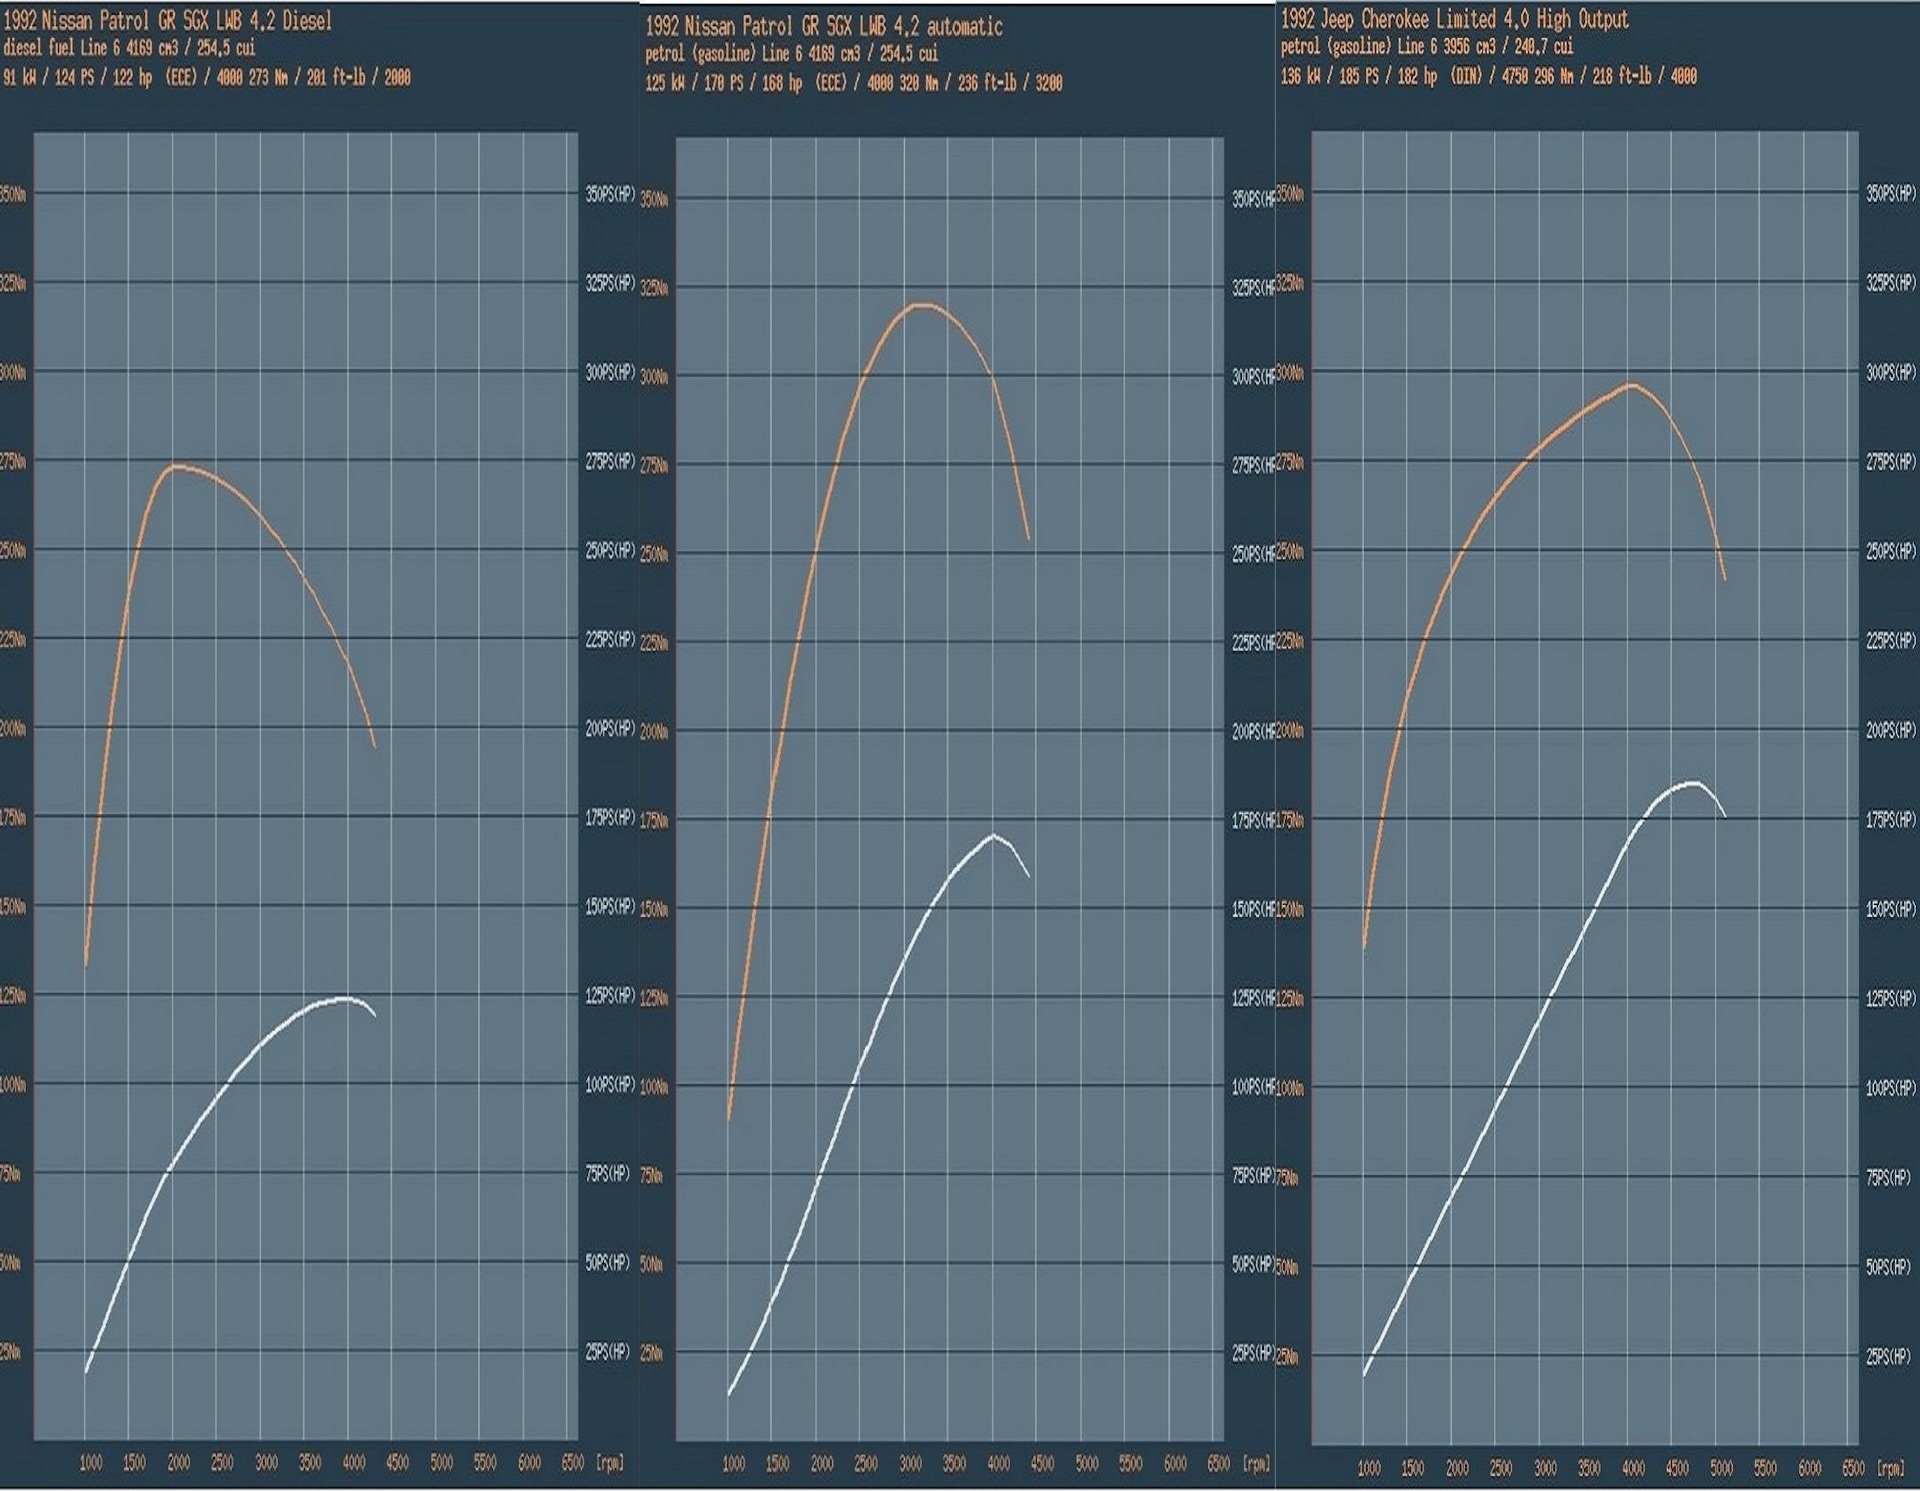
Task: Click the '1992 Nissan Patrol GR SGX LWB 4.2 Diesel' title
Action: click(167, 21)
